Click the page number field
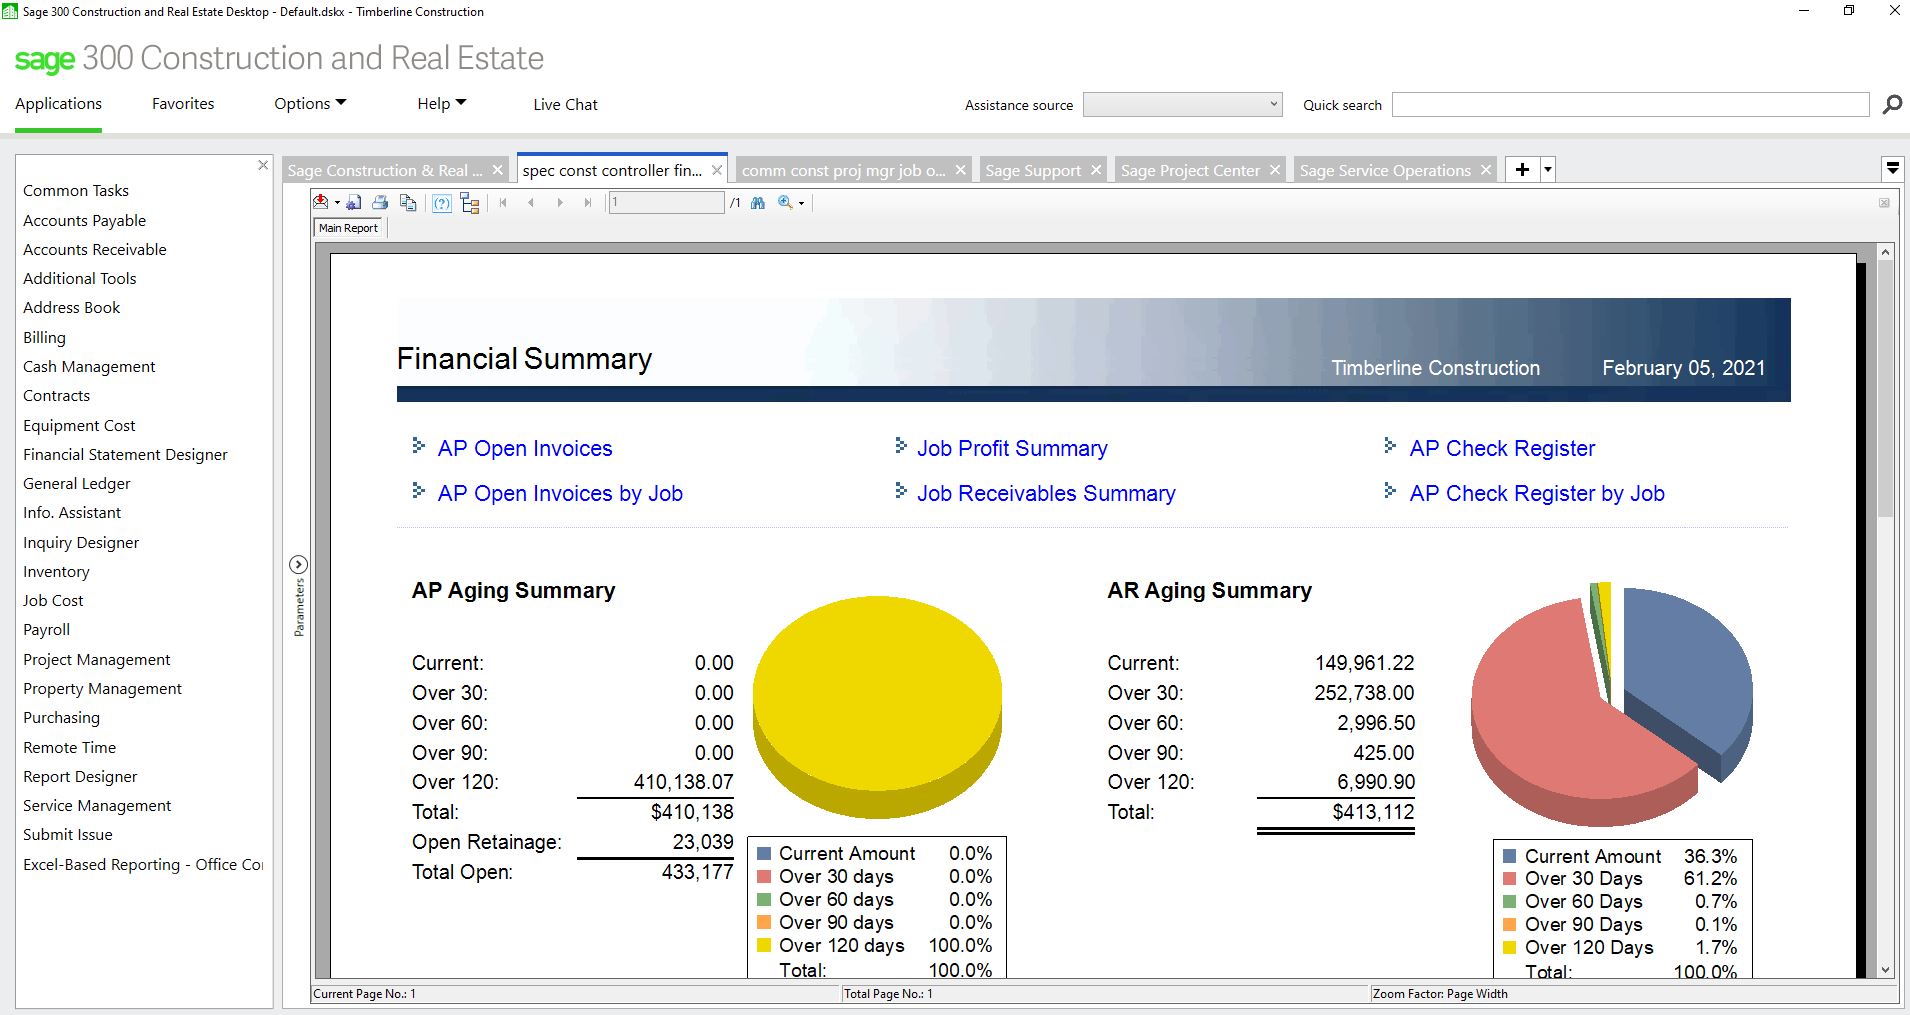 coord(666,203)
